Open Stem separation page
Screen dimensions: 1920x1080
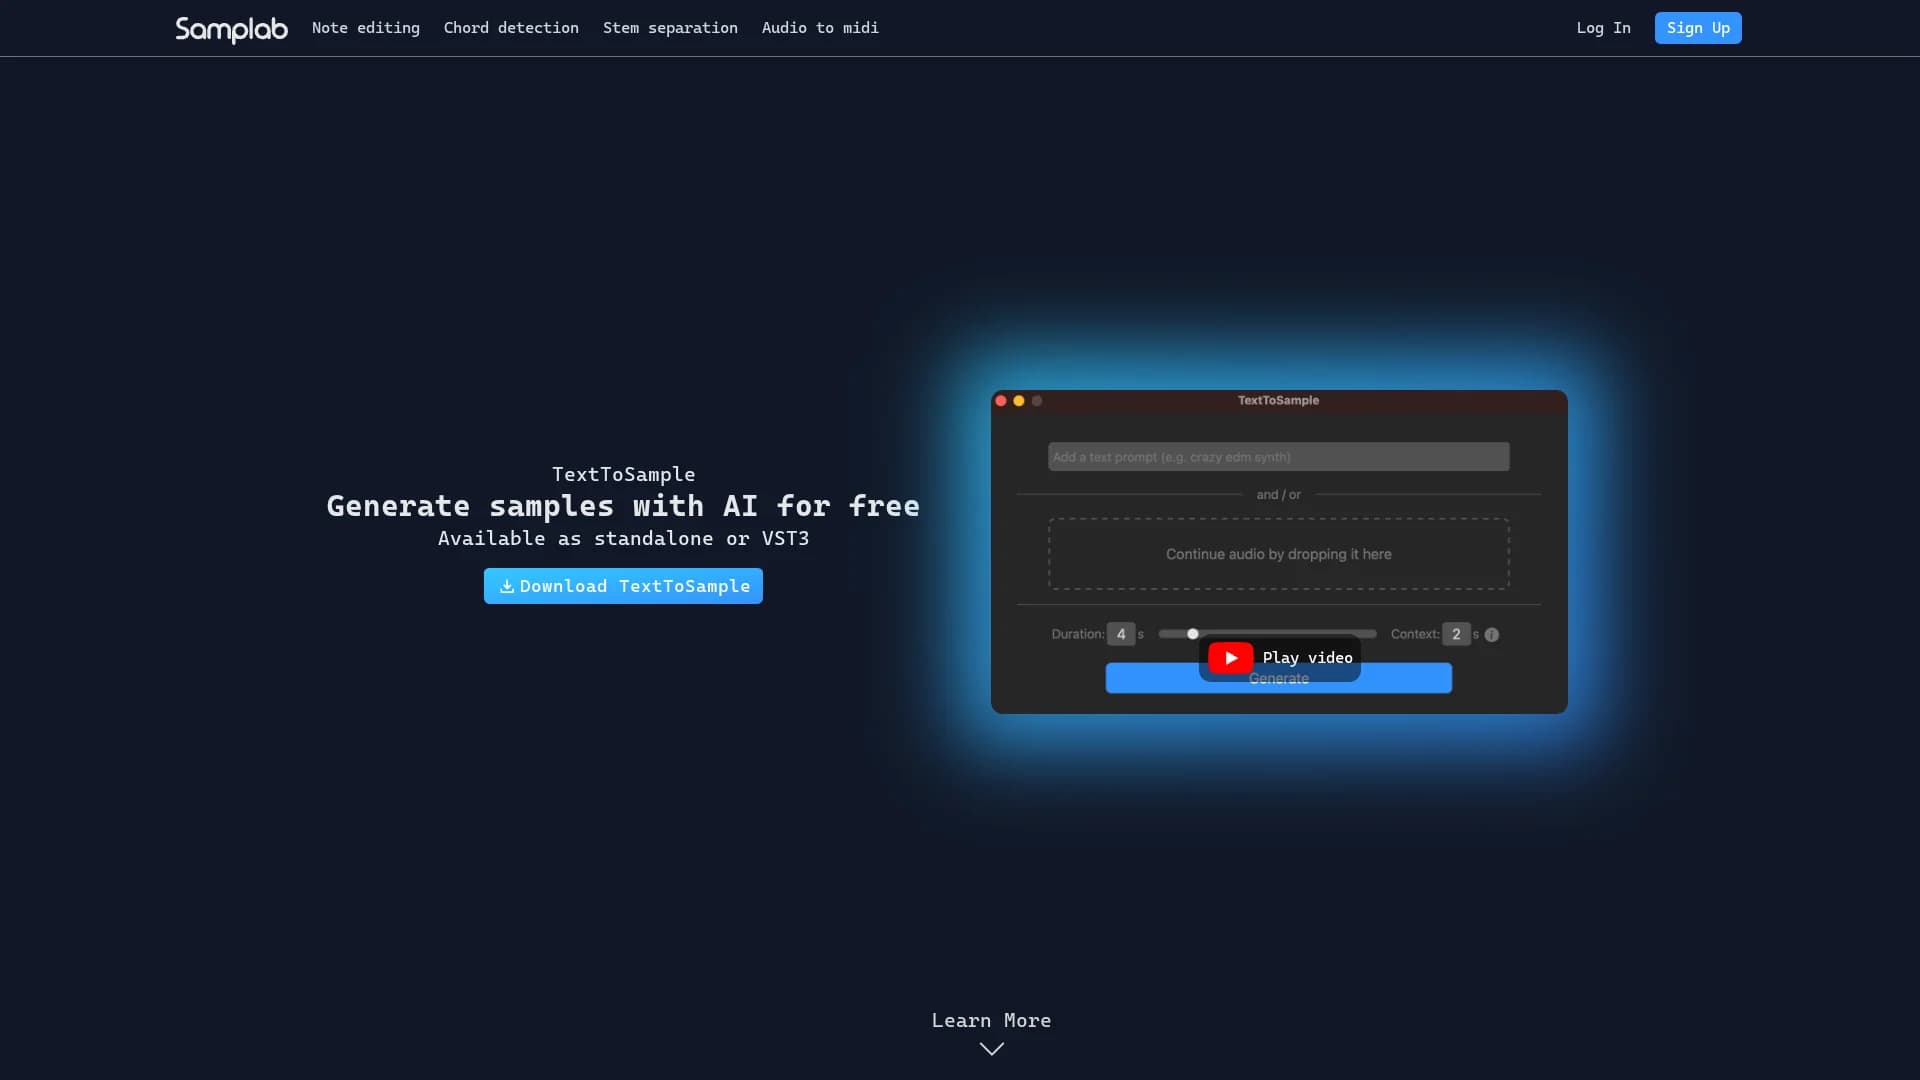(670, 28)
